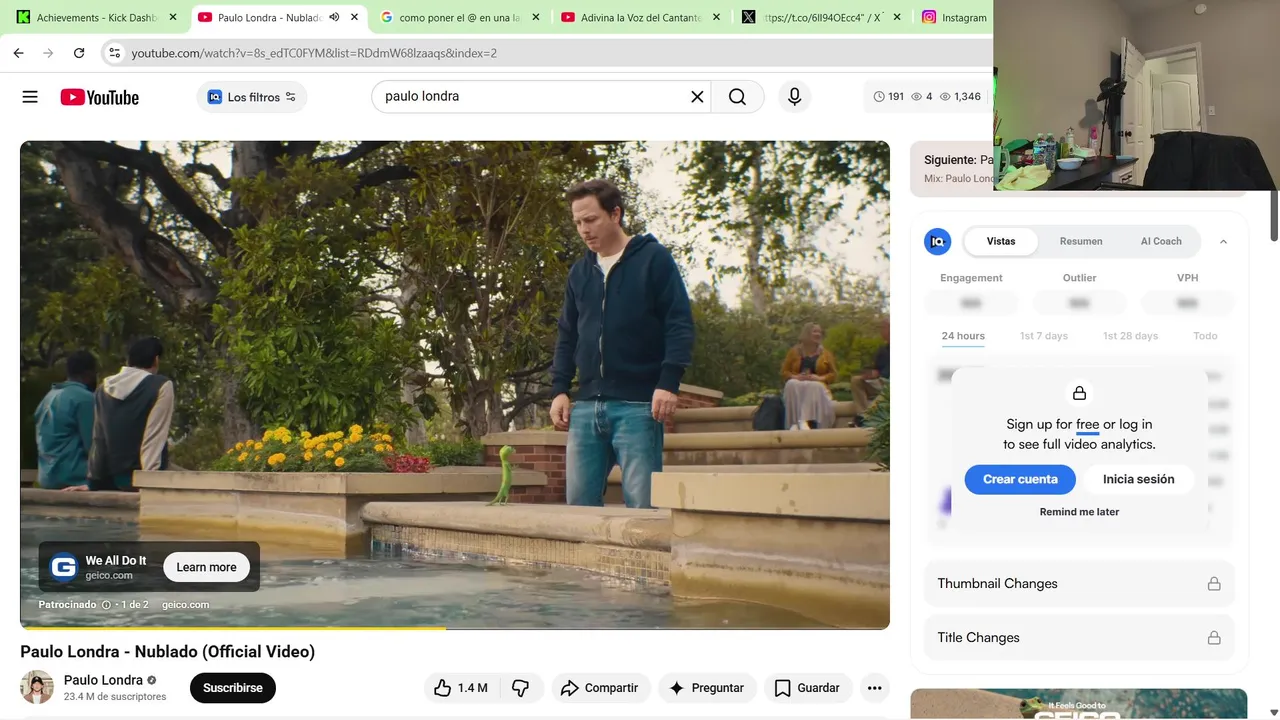Click Learn more on Geico ad
Viewport: 1280px width, 720px height.
pos(206,567)
